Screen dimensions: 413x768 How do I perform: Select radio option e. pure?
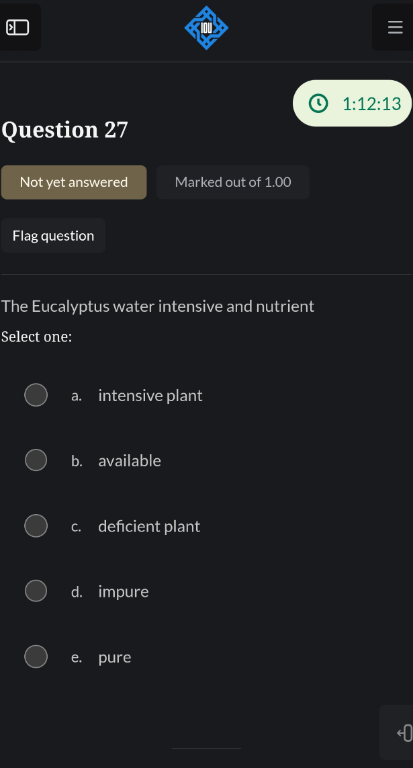point(36,657)
